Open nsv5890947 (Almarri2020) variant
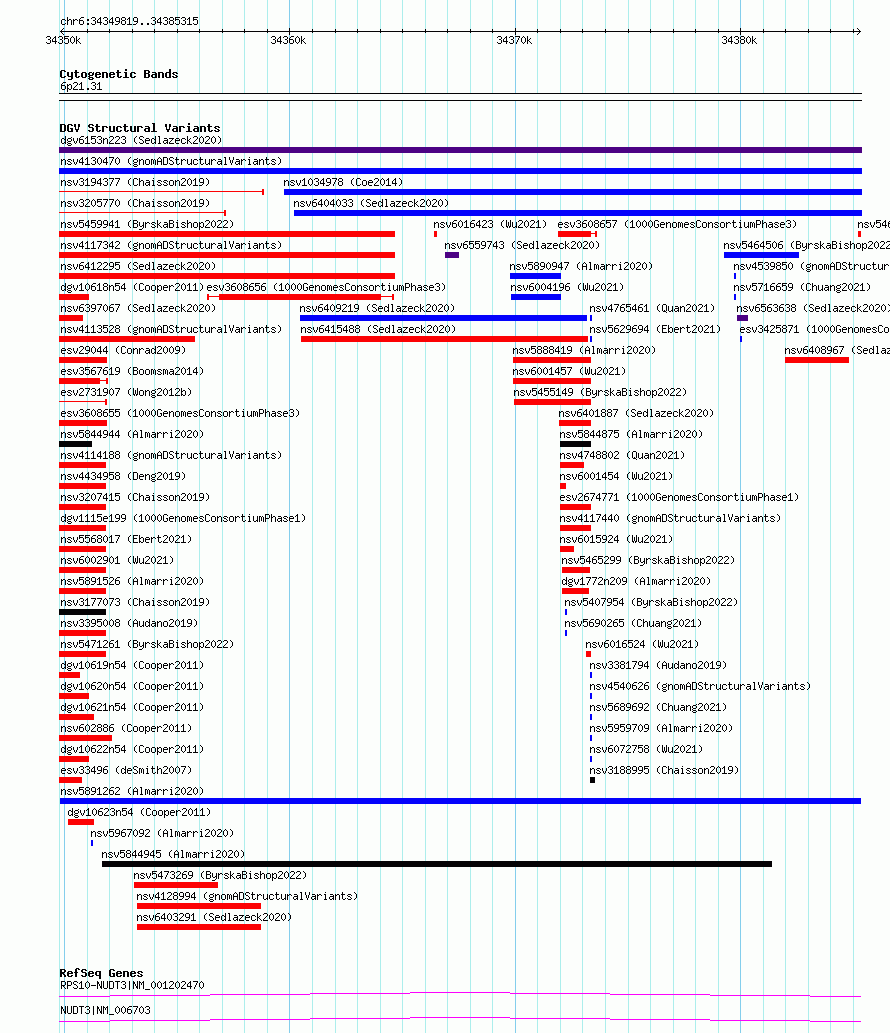Viewport: 890px width, 1033px height. (581, 267)
